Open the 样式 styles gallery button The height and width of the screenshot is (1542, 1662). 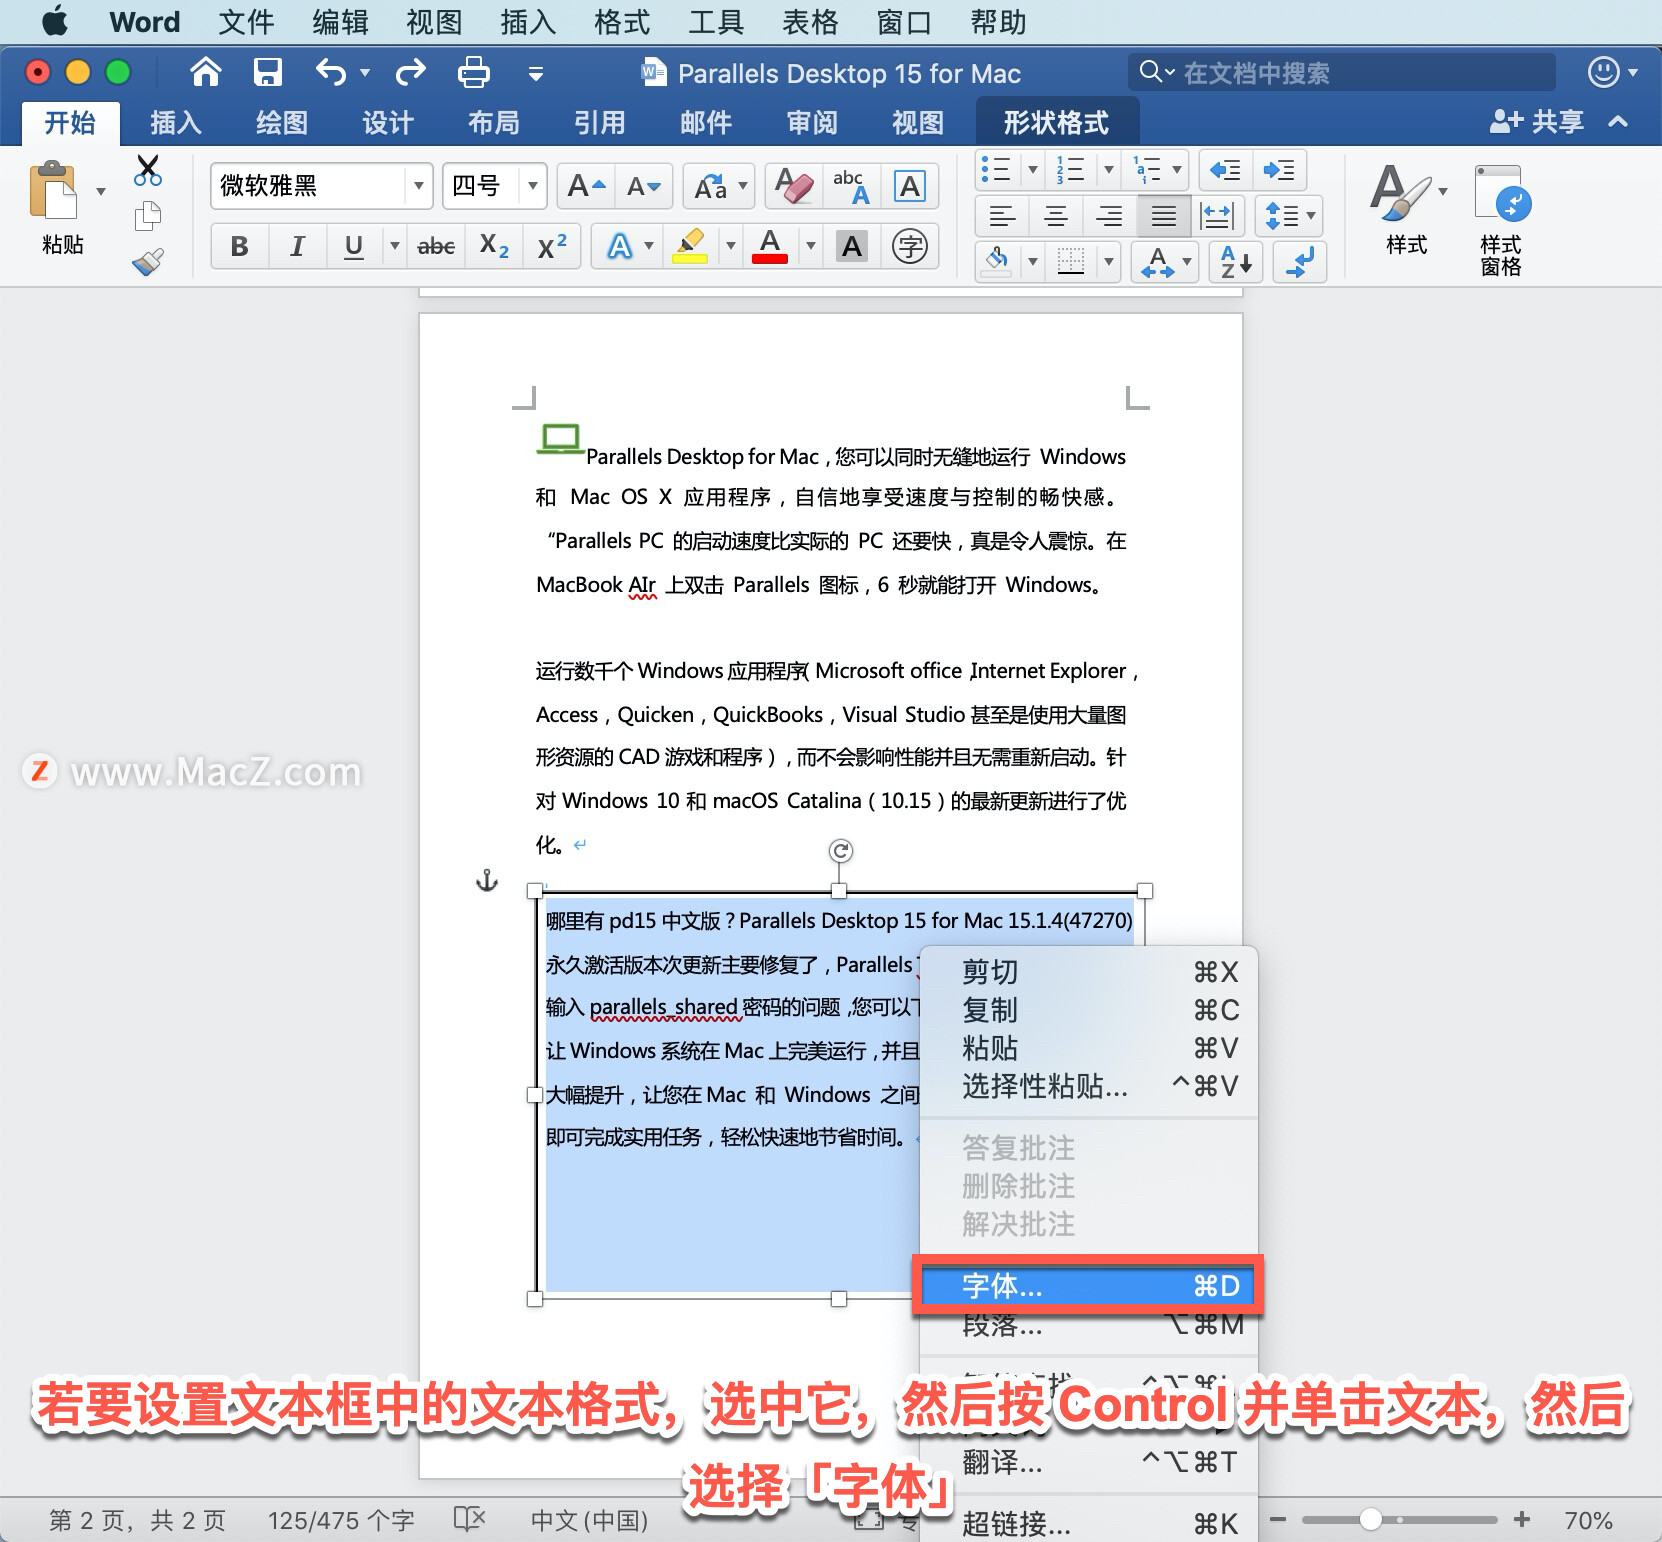(1406, 210)
